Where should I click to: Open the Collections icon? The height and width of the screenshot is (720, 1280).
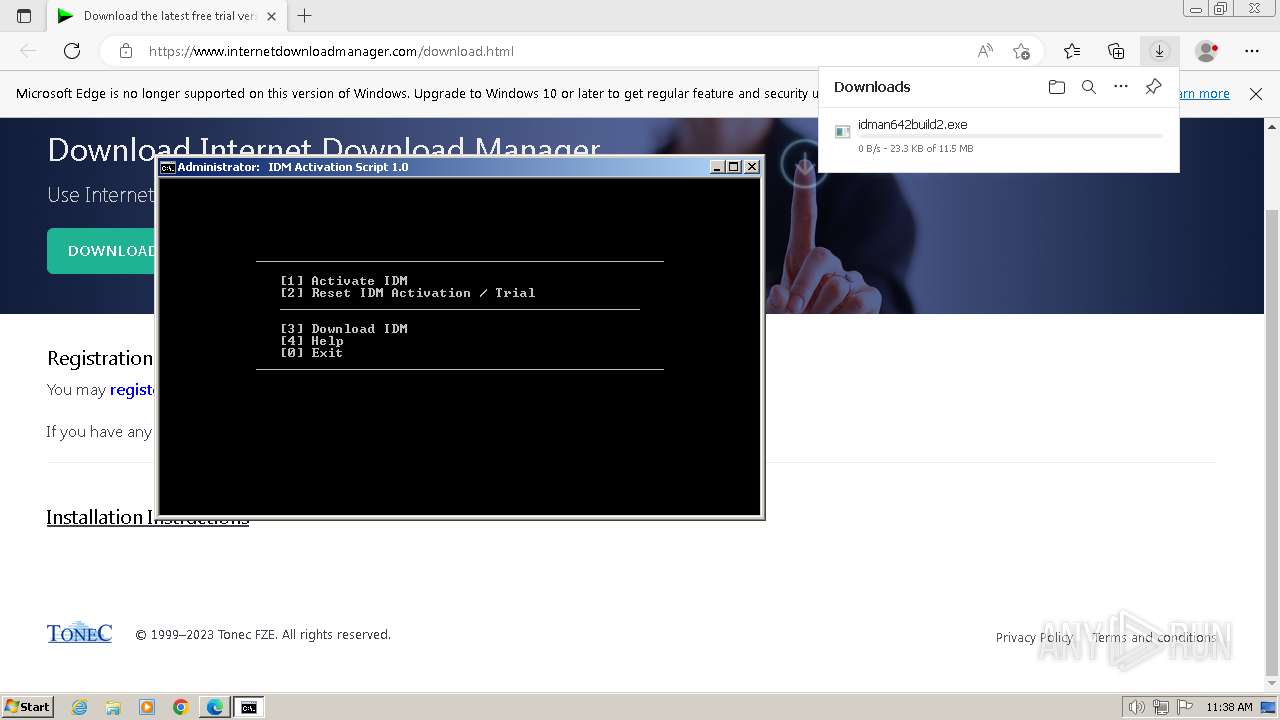1116,51
